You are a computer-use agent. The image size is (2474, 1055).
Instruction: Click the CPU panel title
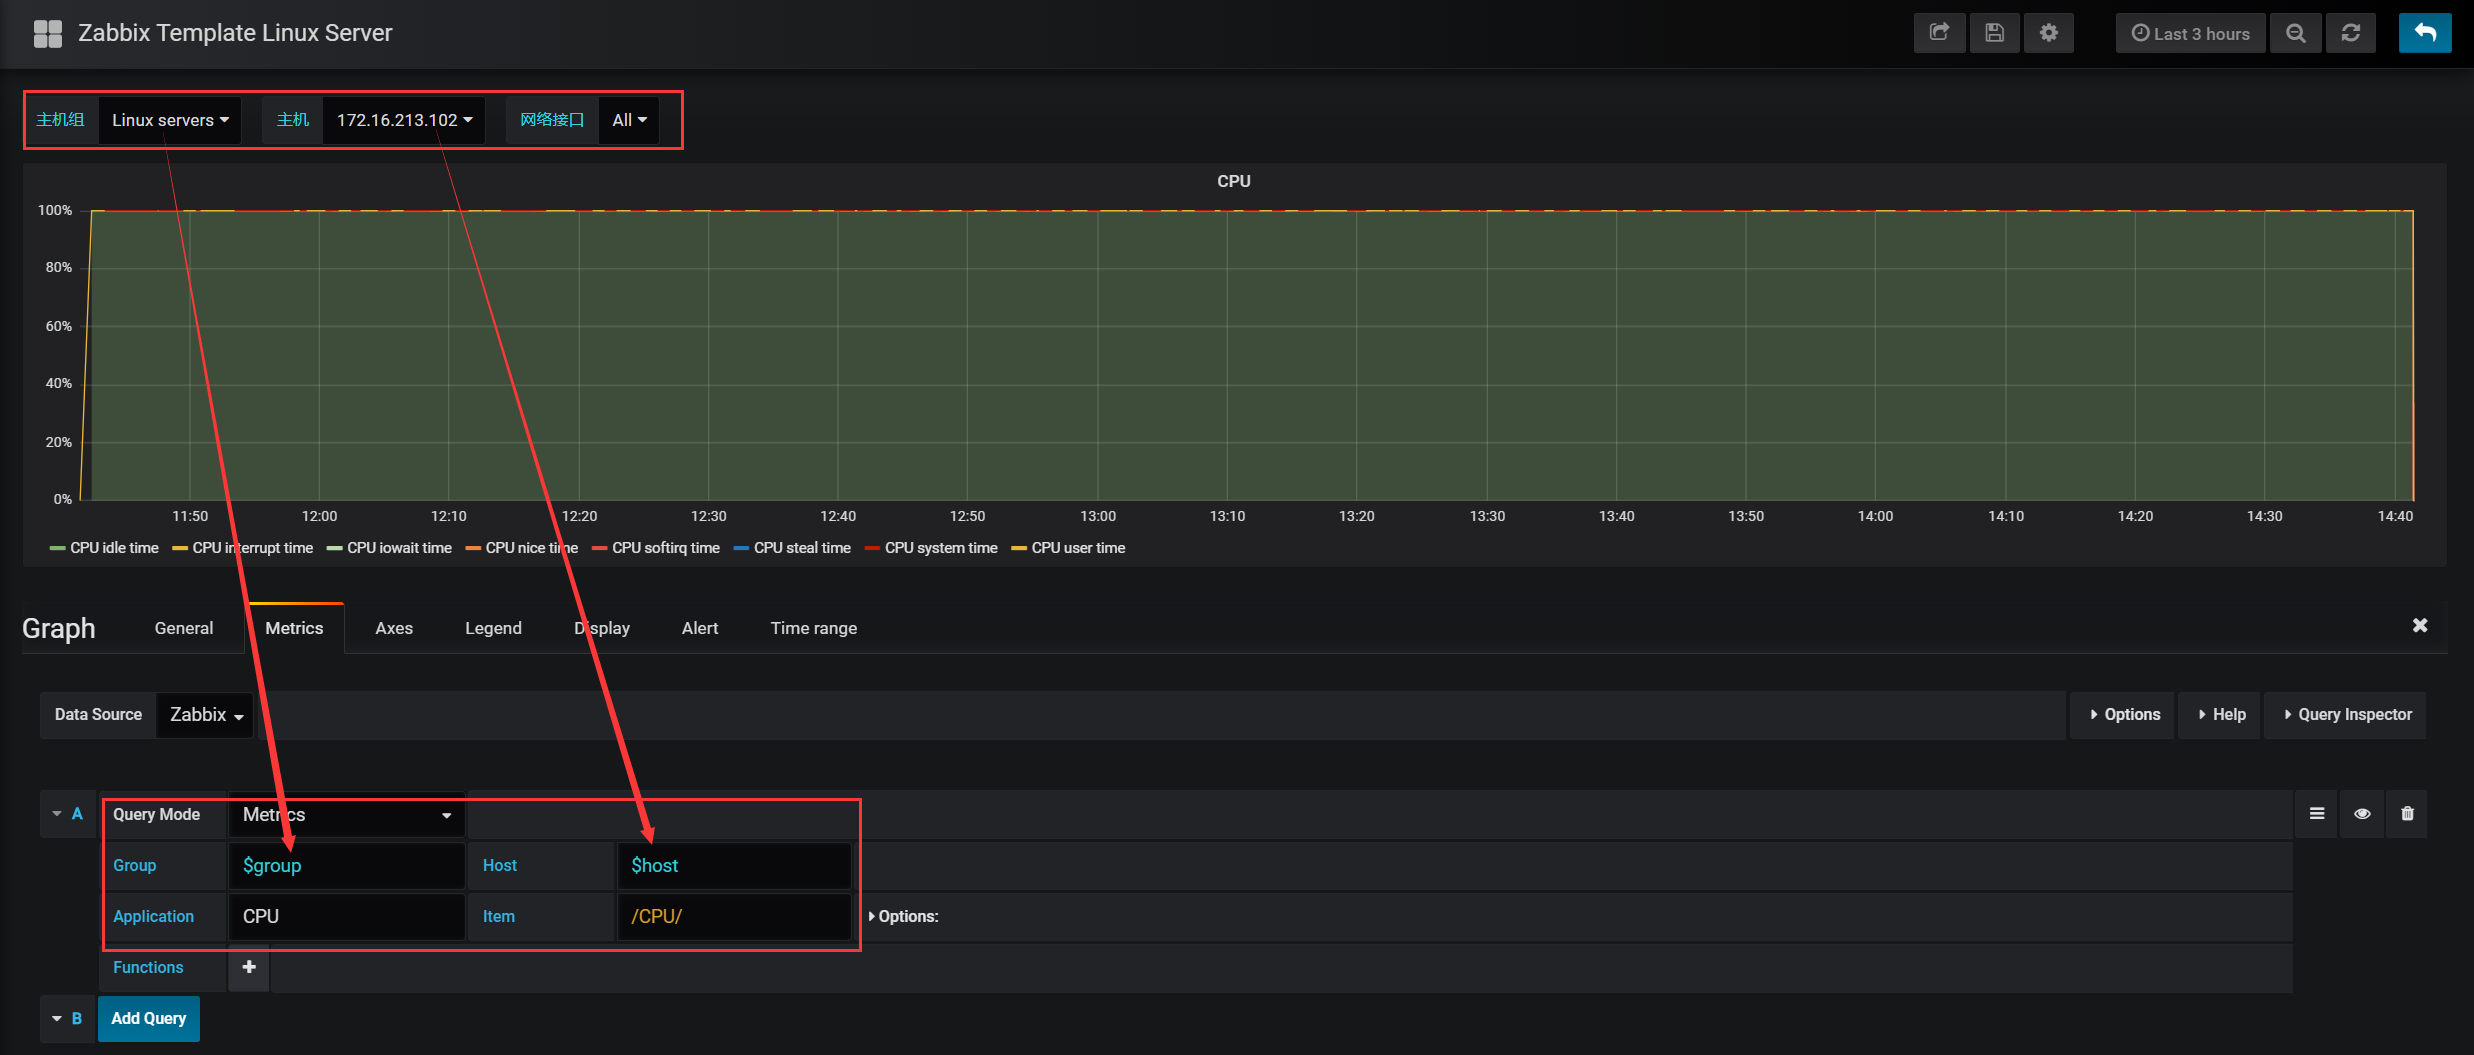(x=1234, y=181)
